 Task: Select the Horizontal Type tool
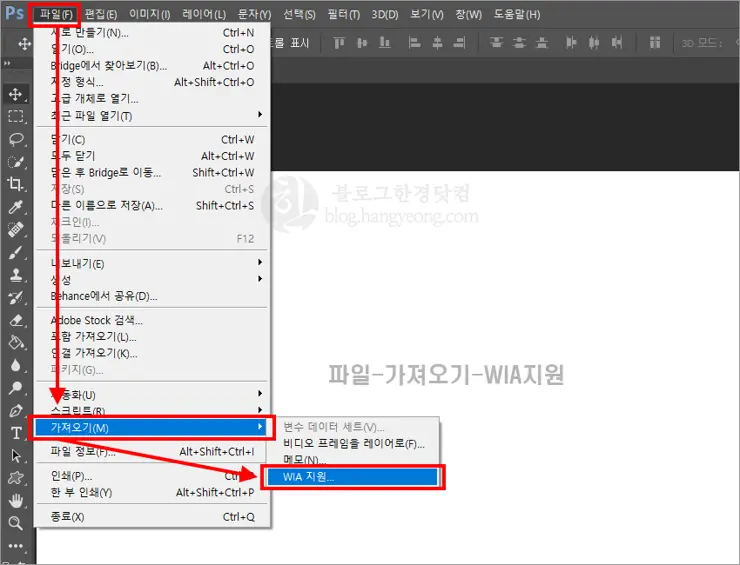pos(16,433)
